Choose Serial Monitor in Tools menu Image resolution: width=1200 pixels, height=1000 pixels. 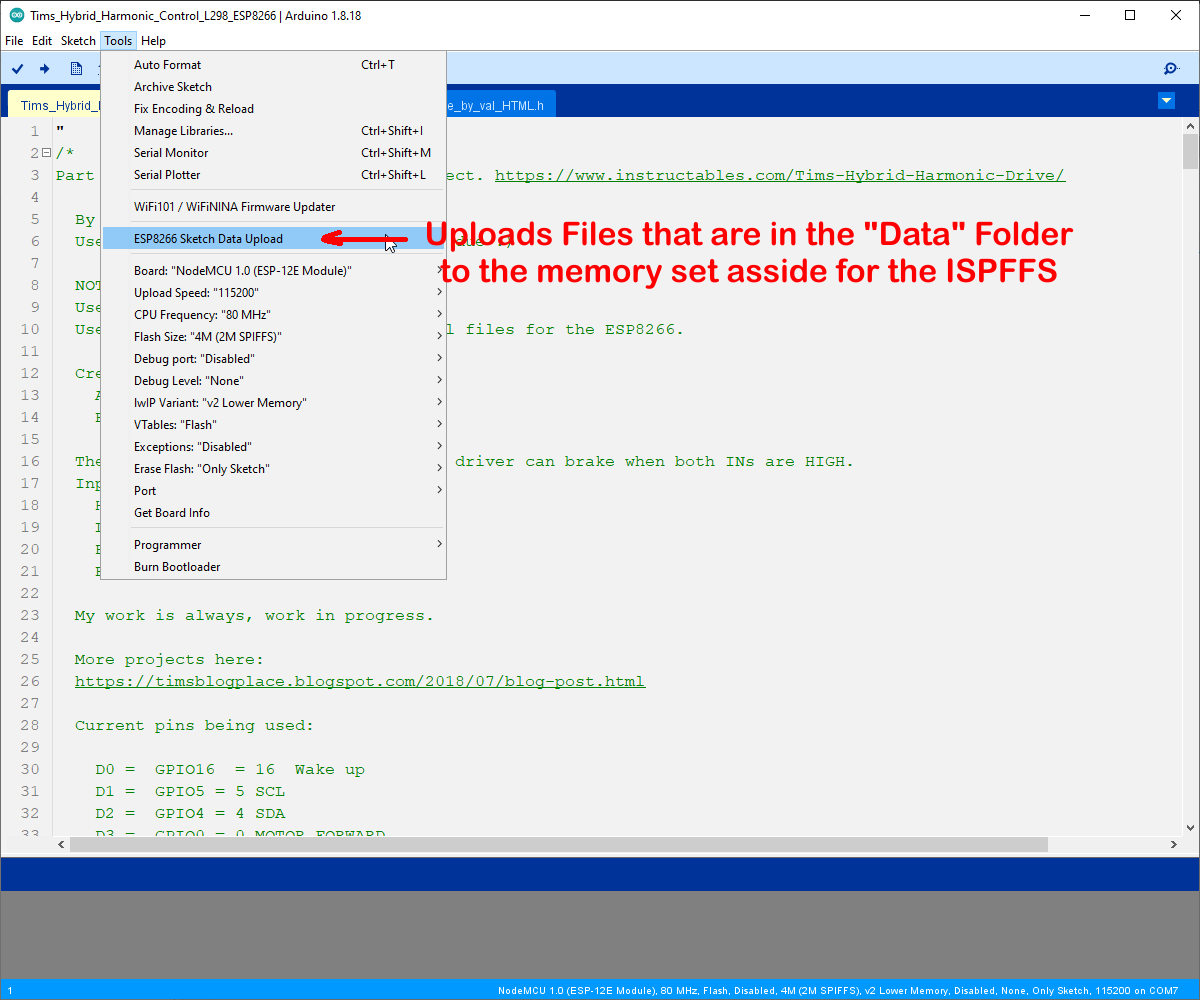pos(274,153)
